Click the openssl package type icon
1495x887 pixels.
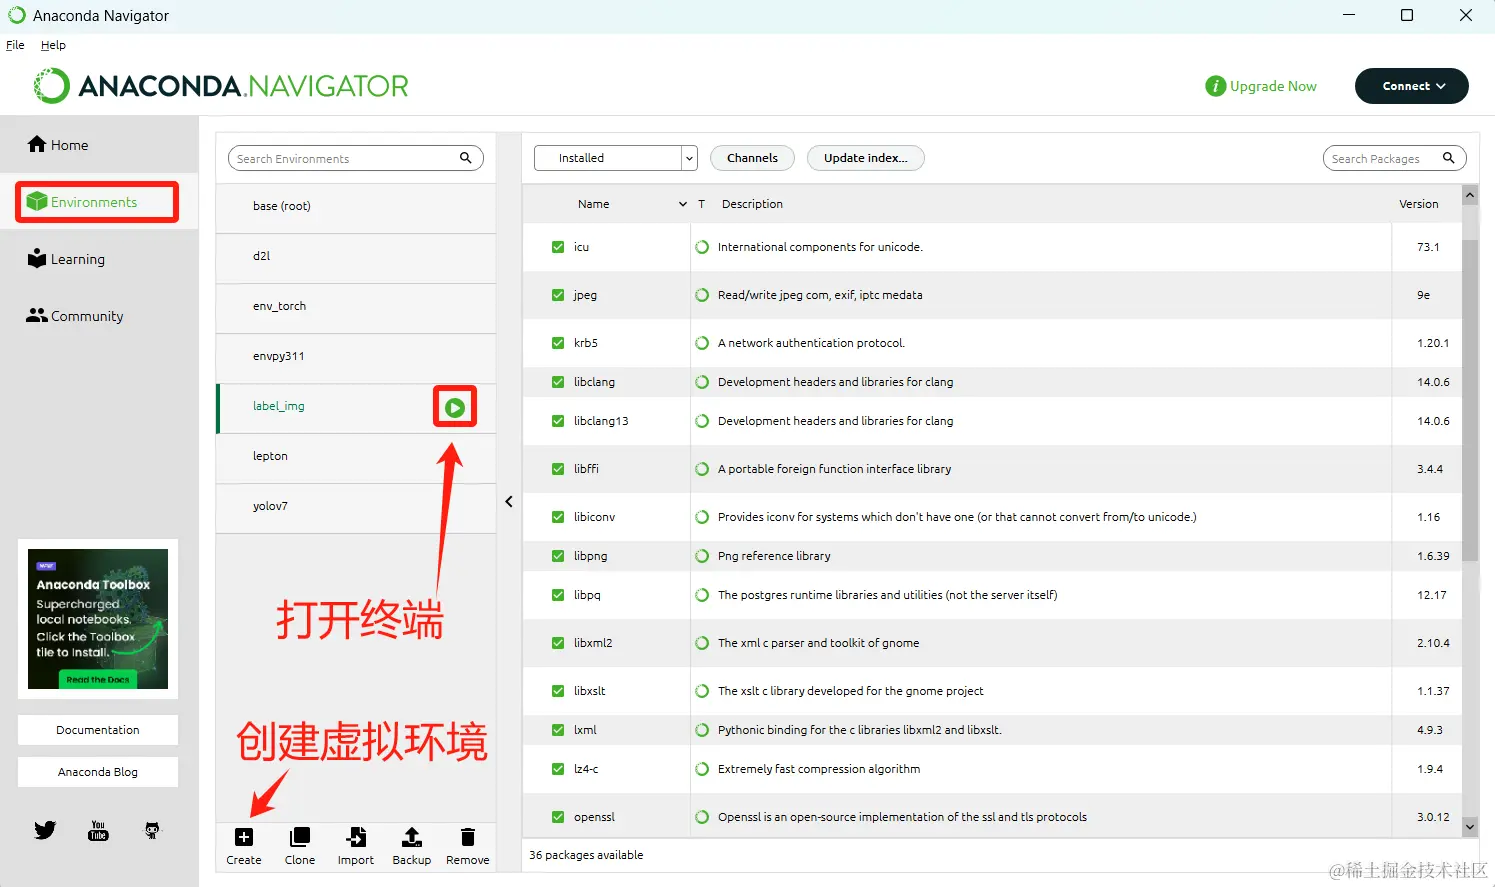(x=702, y=817)
